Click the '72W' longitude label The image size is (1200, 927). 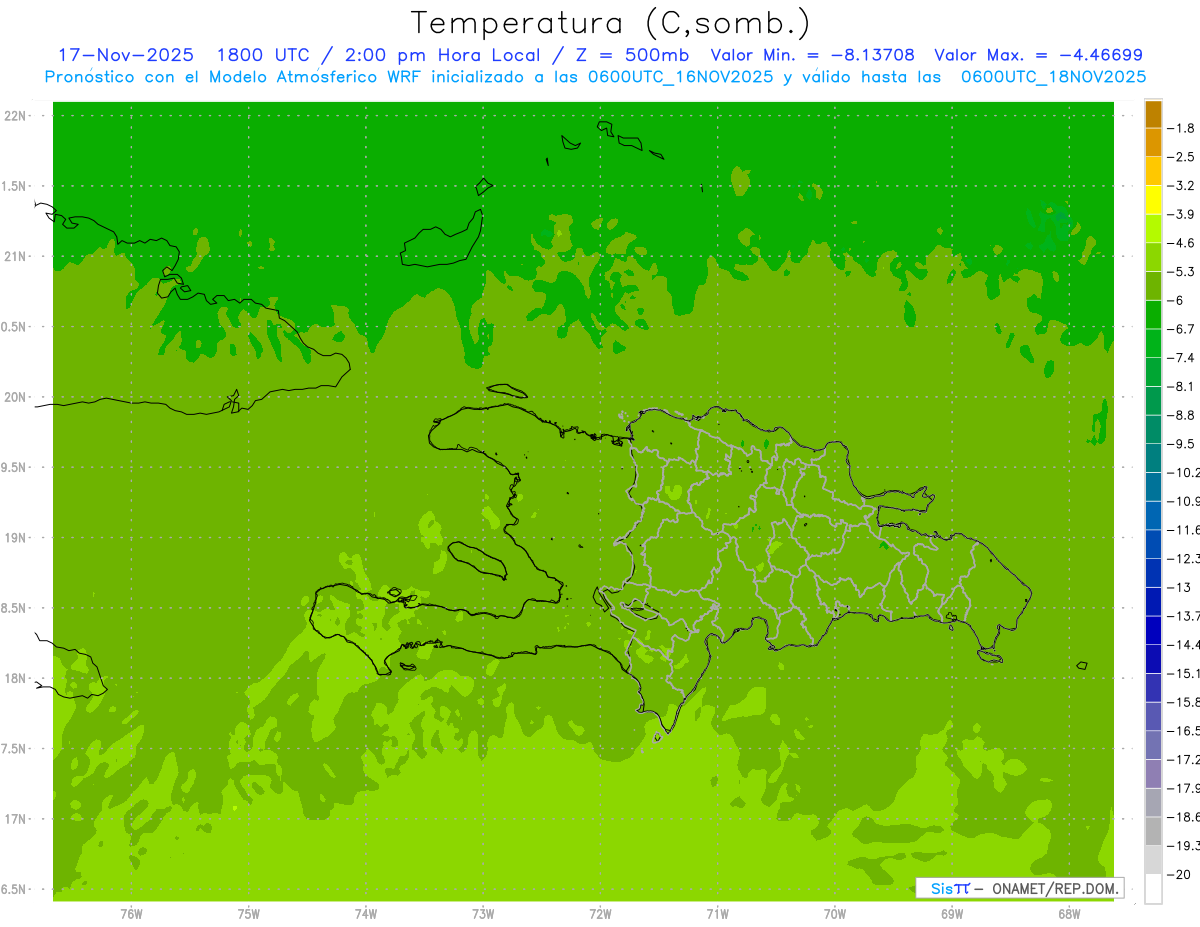point(600,913)
